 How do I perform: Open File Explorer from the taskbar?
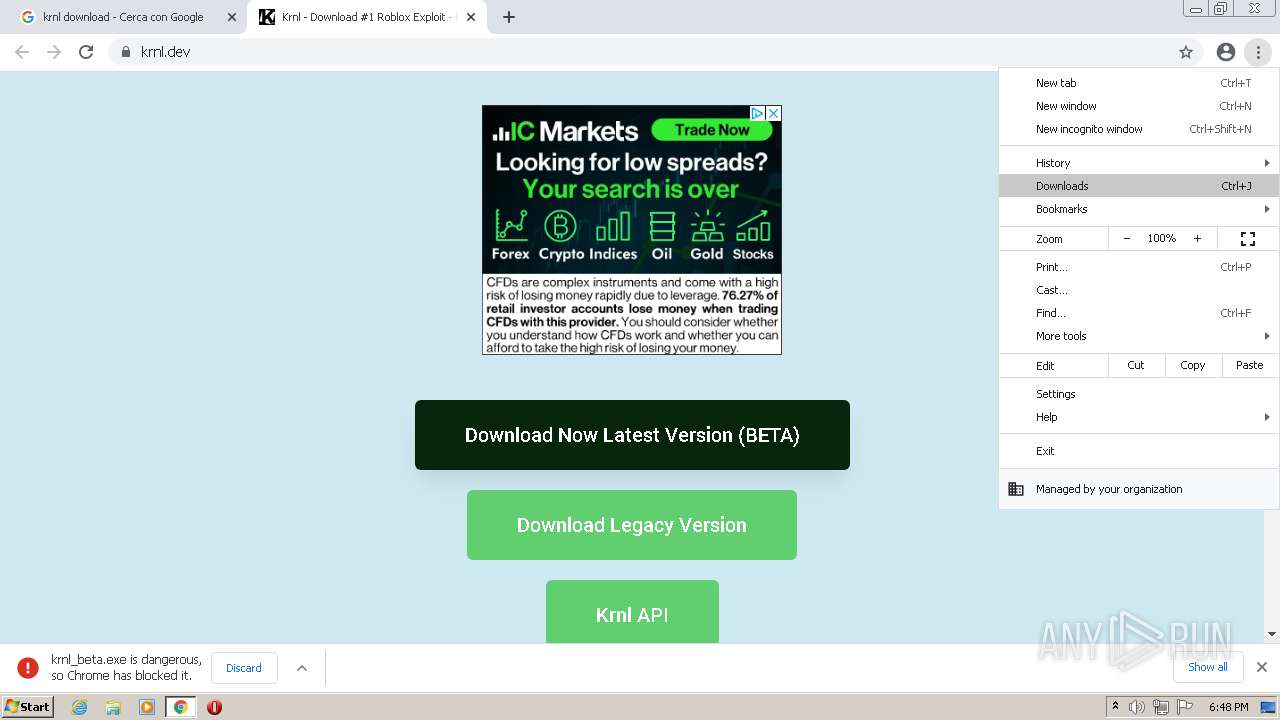pos(113,707)
